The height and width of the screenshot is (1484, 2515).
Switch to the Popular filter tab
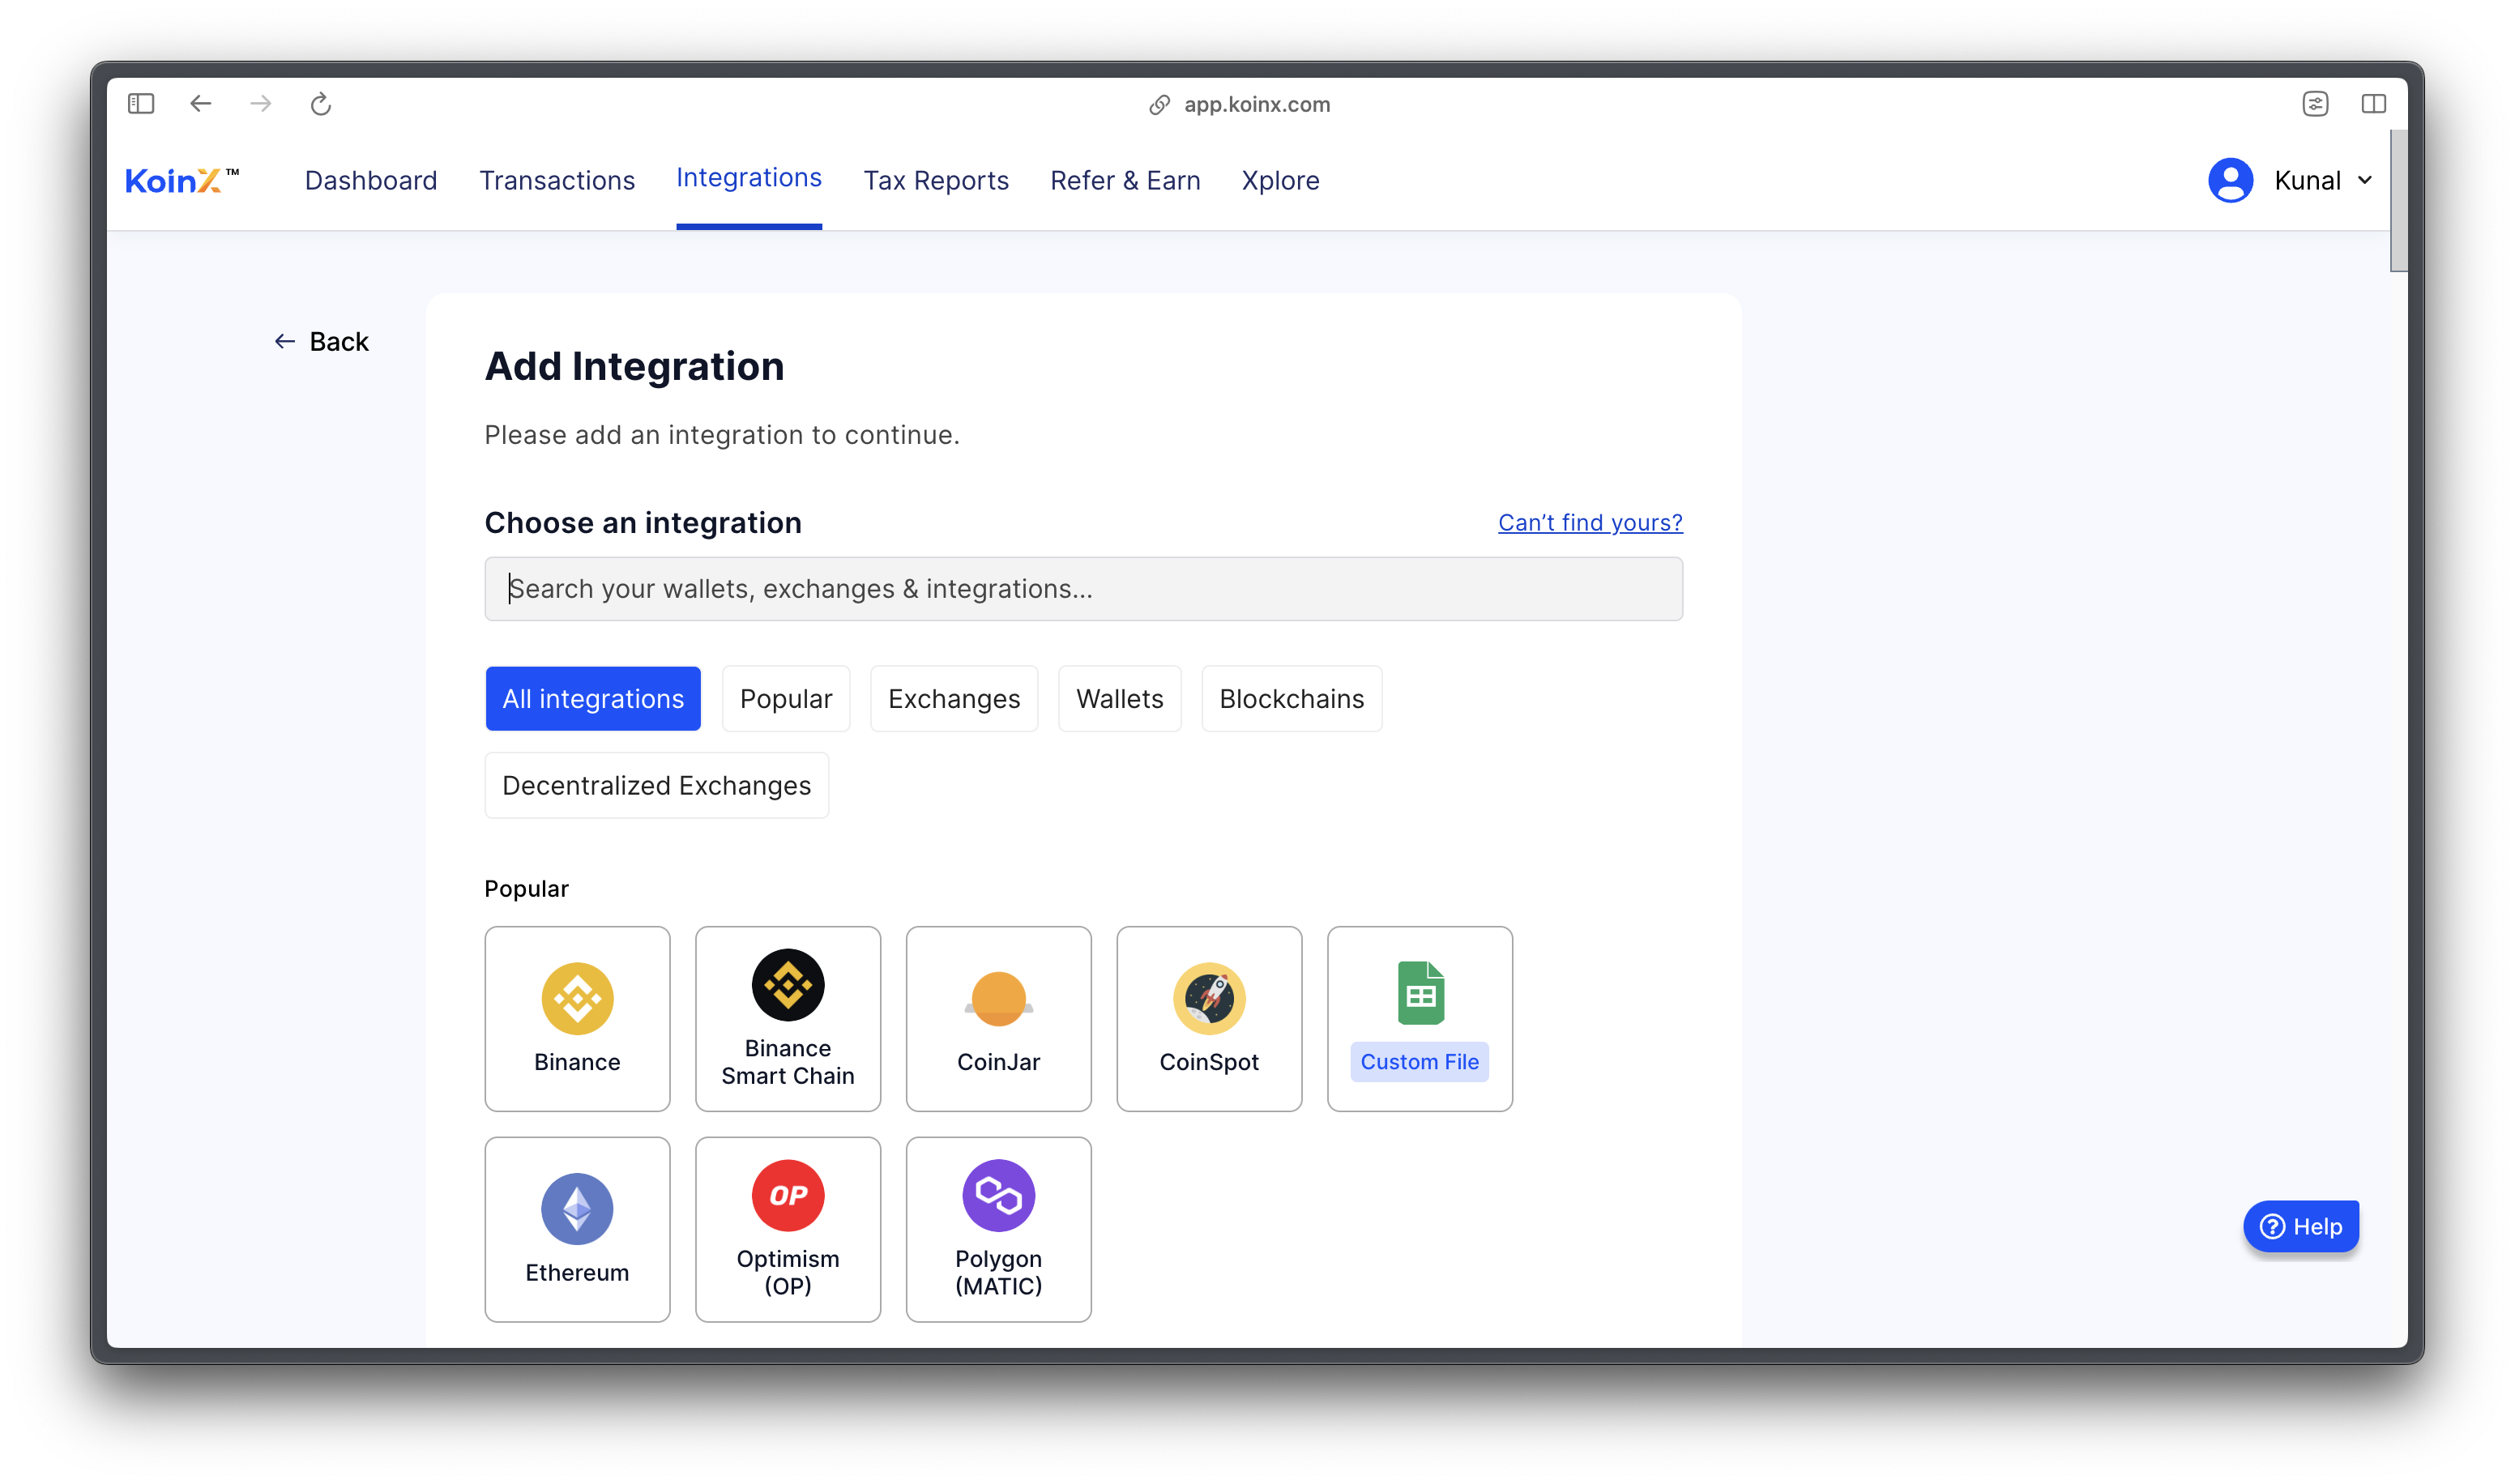pos(786,697)
